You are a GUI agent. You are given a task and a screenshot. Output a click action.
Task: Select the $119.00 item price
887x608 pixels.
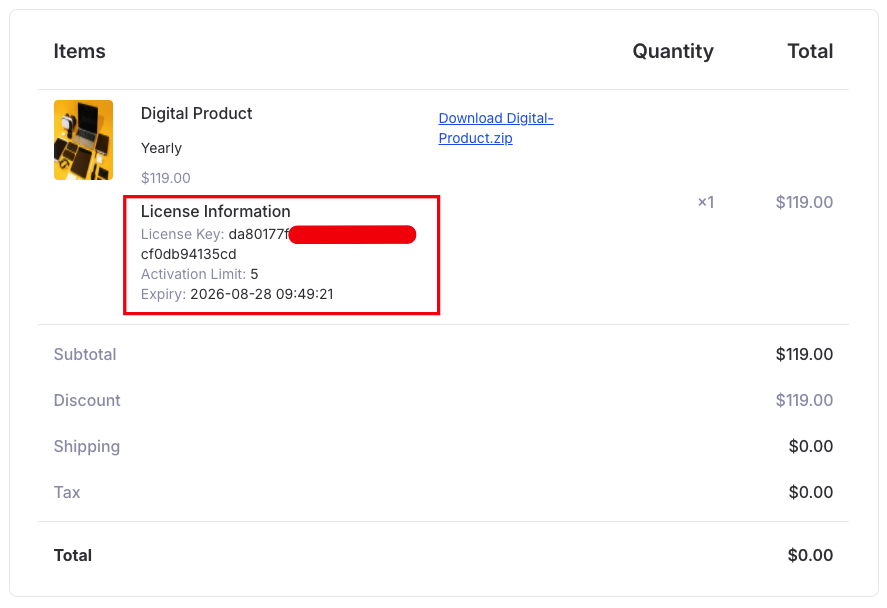pos(163,177)
